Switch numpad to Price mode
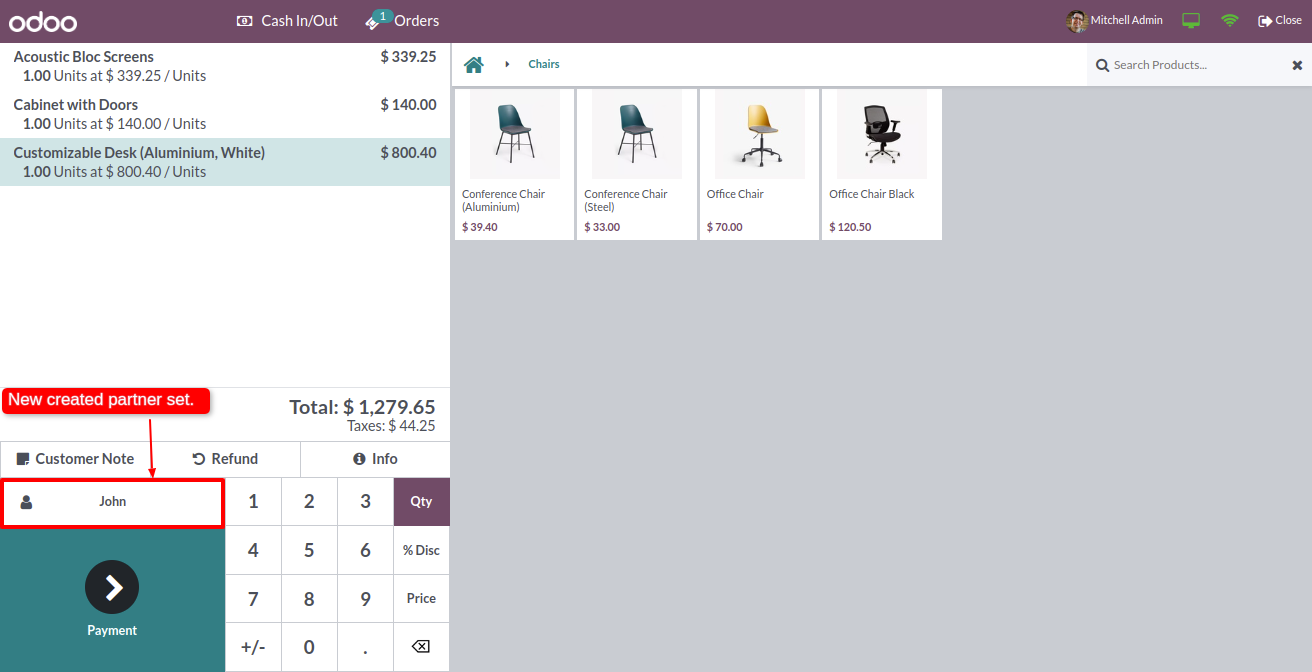1312x672 pixels. (x=421, y=599)
